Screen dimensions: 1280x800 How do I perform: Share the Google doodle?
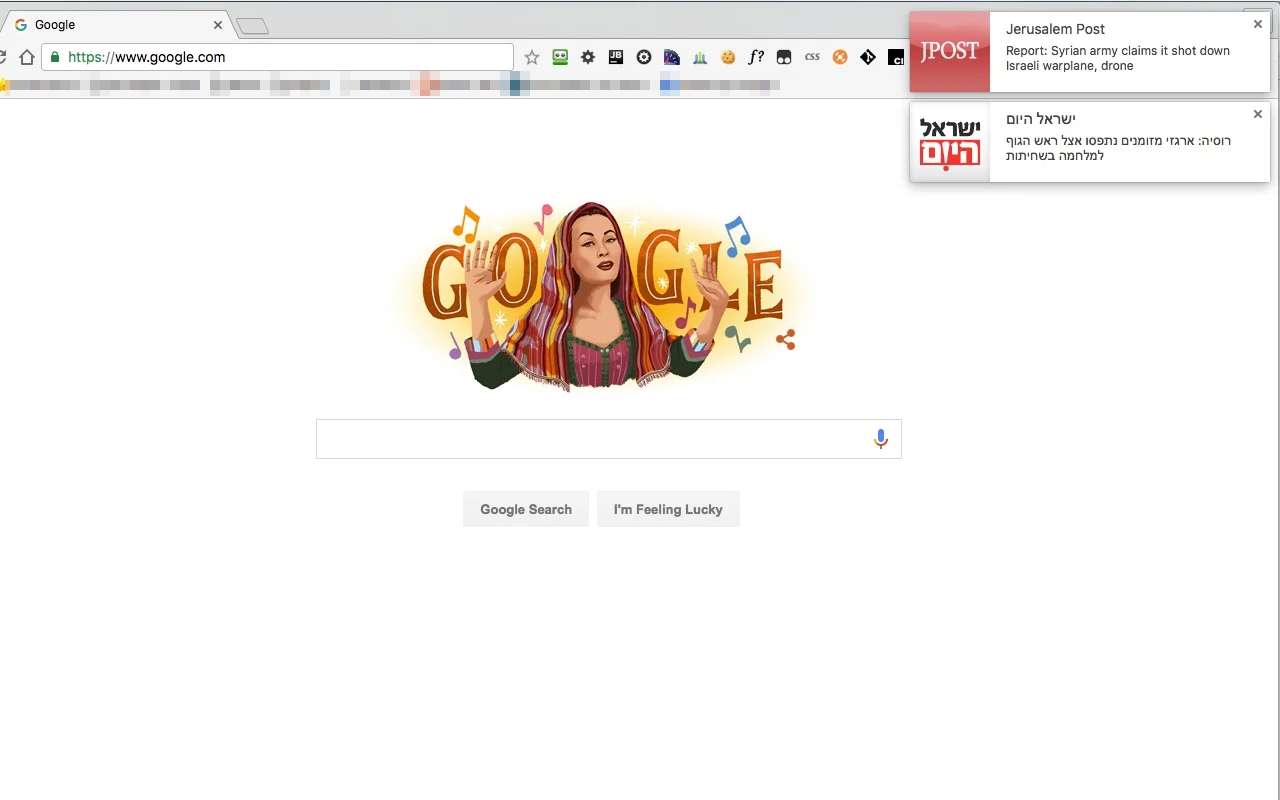785,339
